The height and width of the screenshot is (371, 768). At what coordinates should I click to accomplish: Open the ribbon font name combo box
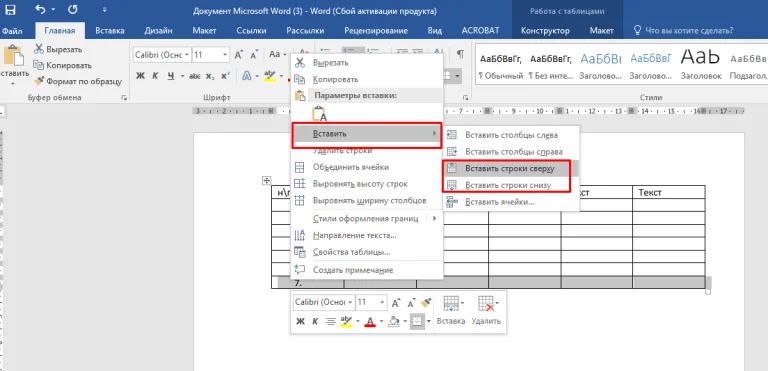(162, 54)
